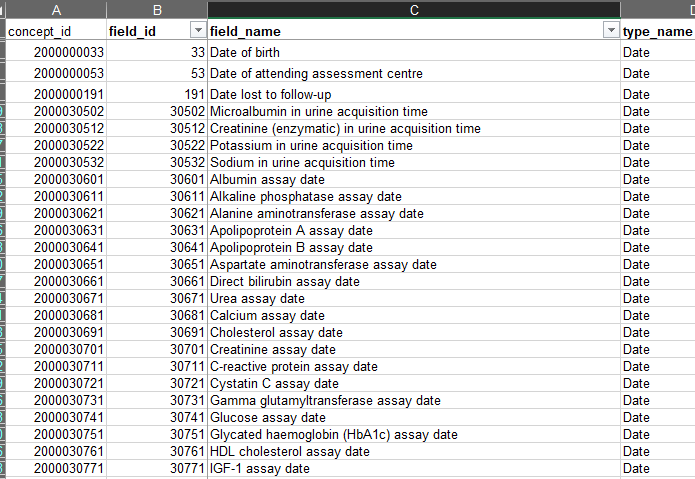Click Glycated haemoglobin (HbA1c) assay date cell
This screenshot has height=479, width=695.
(x=414, y=434)
